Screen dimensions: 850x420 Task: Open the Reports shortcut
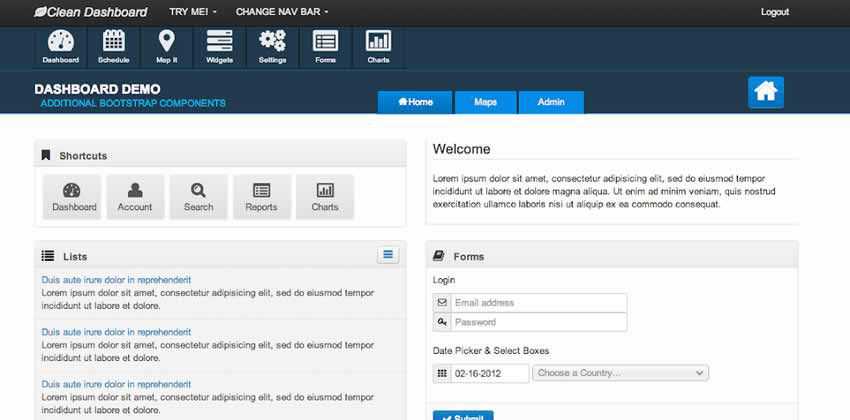[261, 196]
